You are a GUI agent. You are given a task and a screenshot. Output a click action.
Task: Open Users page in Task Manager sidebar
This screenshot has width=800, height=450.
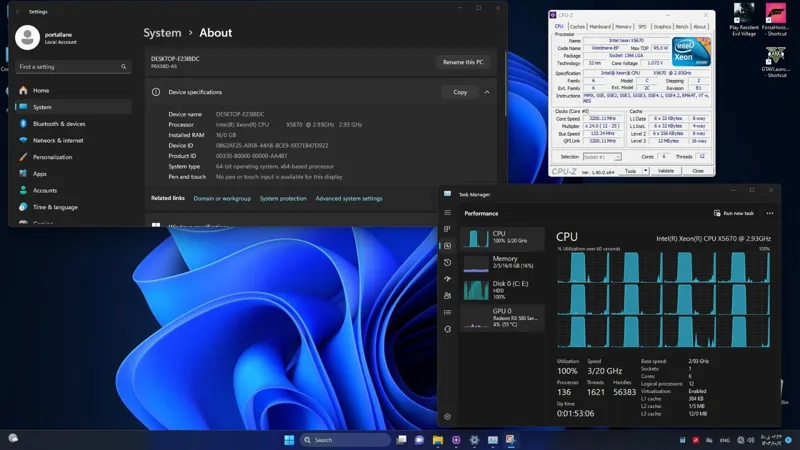click(x=447, y=296)
